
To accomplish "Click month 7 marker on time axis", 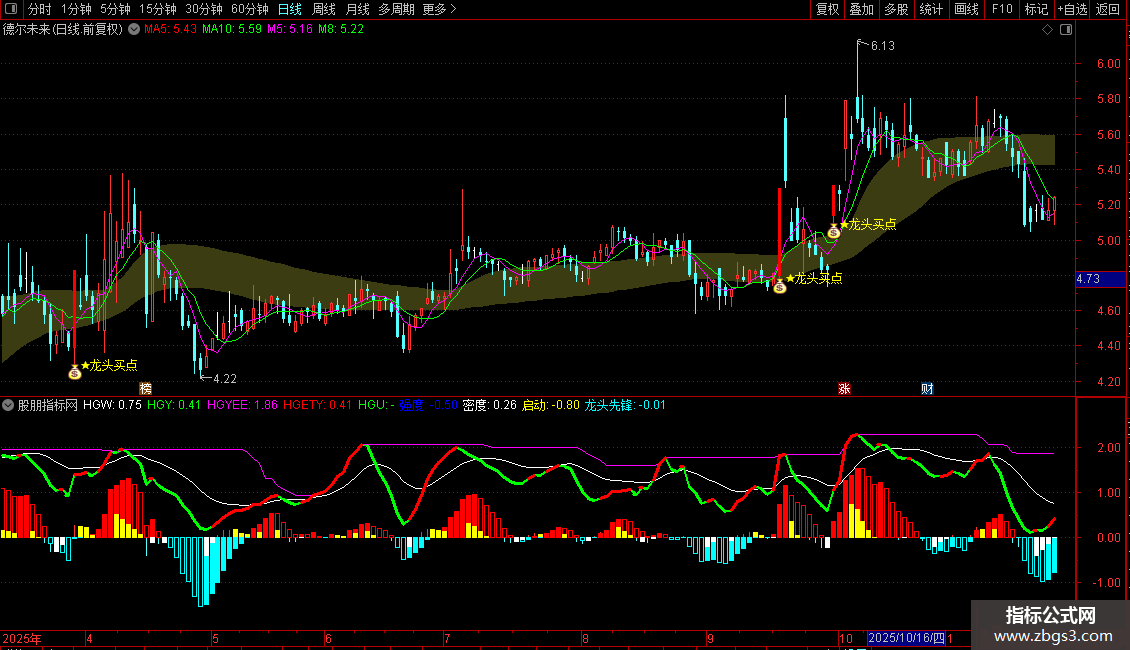I will click(447, 638).
